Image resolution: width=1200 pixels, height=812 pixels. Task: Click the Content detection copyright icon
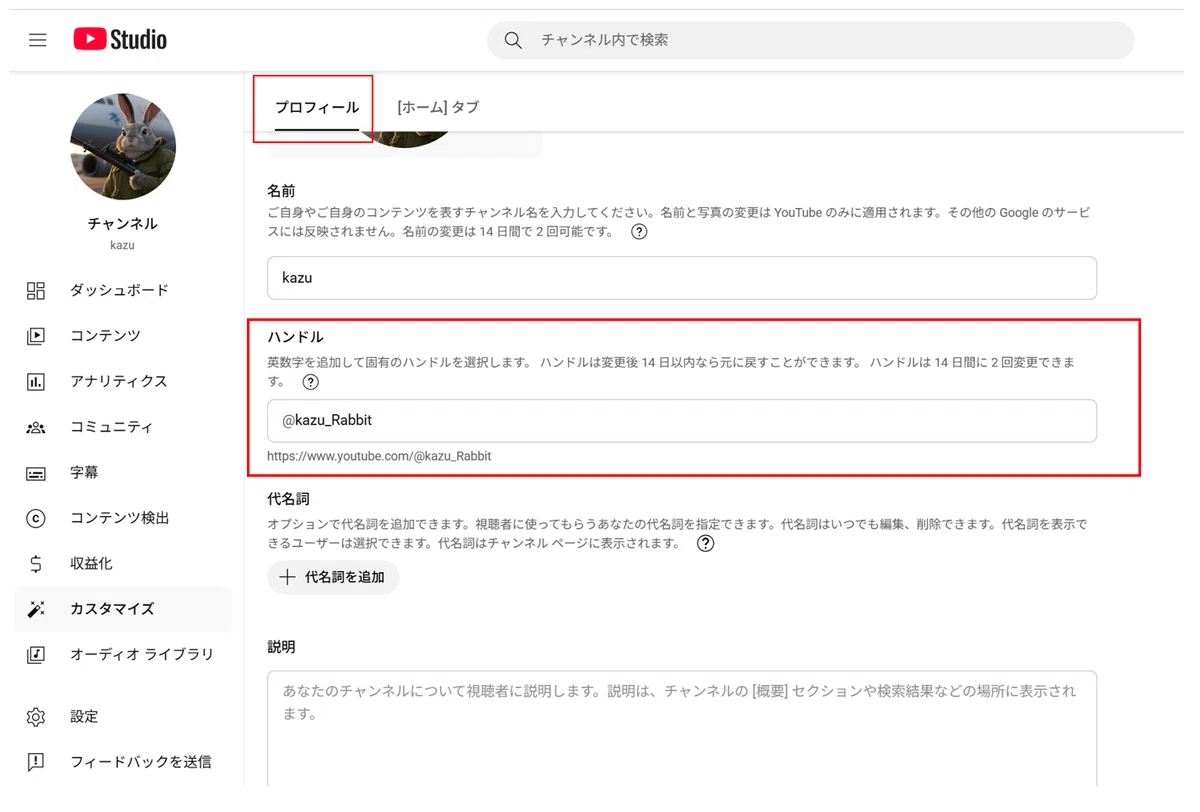click(36, 518)
